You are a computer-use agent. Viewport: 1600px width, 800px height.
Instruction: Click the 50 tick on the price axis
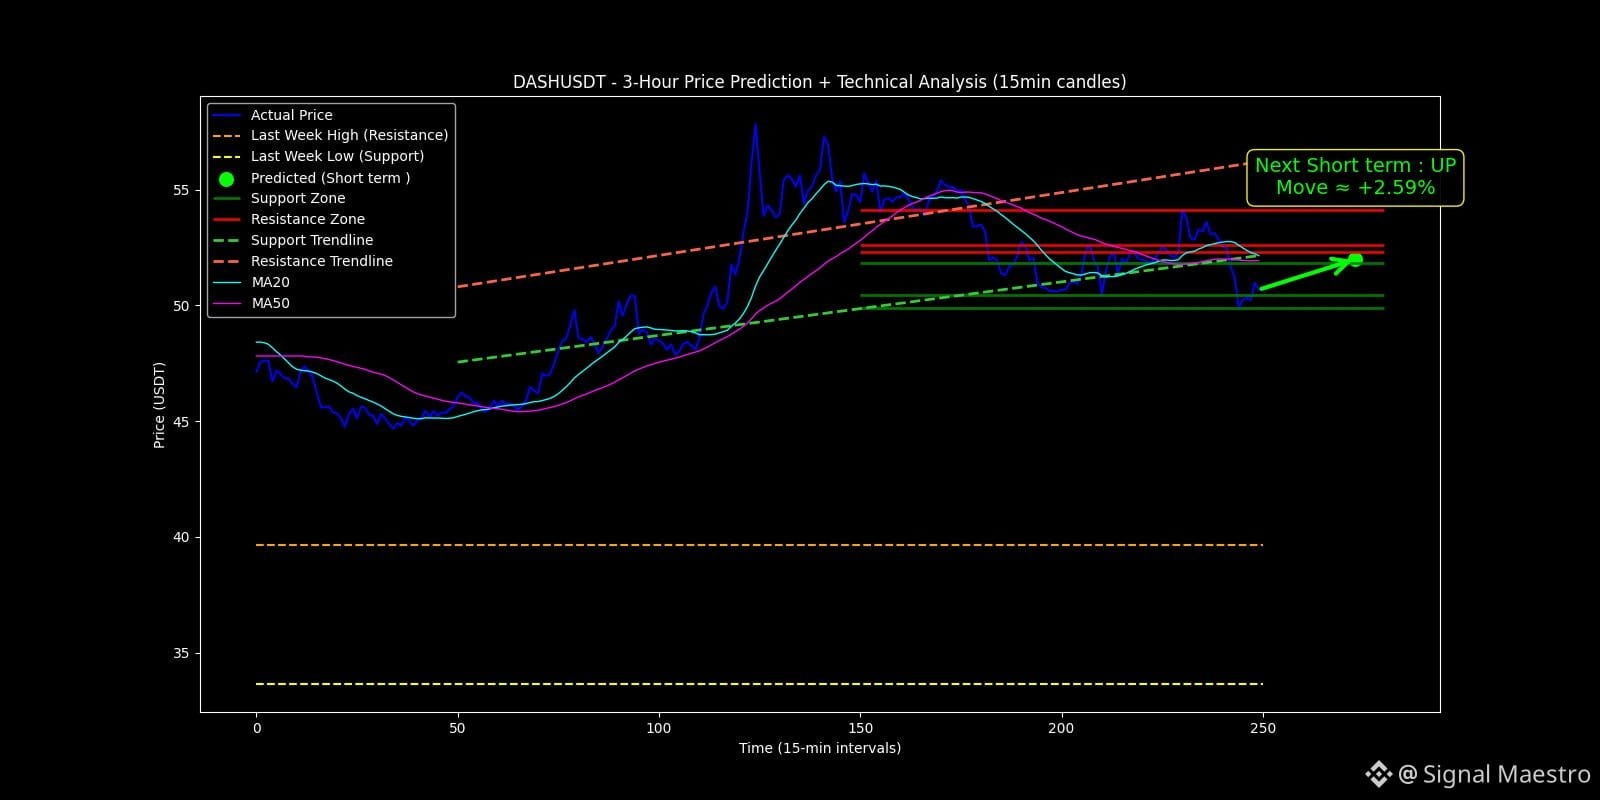(181, 306)
